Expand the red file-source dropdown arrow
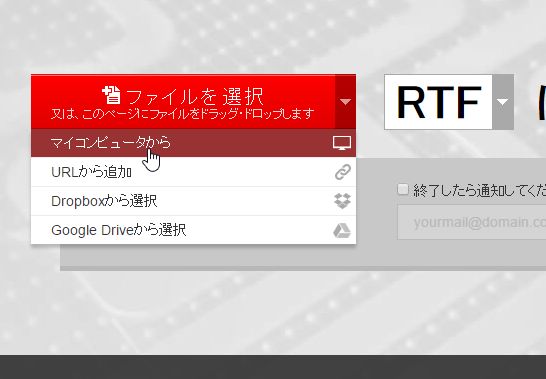546x379 pixels. click(x=345, y=101)
